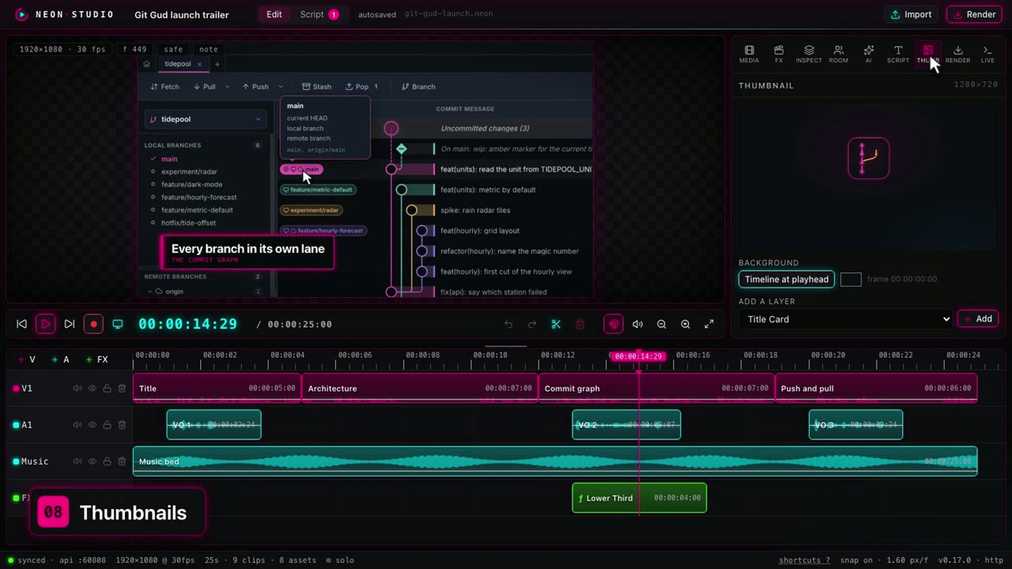Screen dimensions: 1012x569
Task: Switch to the Script tab
Action: 319,14
